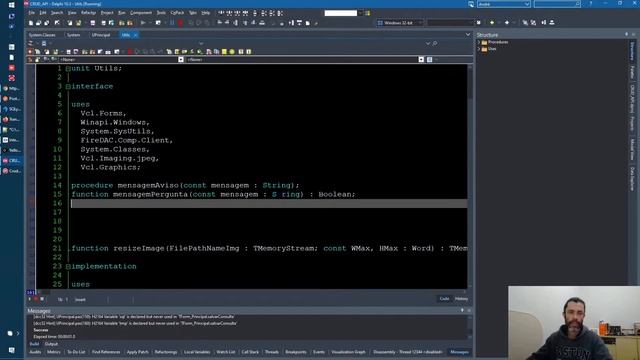Open the Windows 32-bit platform dropdown

[x=400, y=23]
